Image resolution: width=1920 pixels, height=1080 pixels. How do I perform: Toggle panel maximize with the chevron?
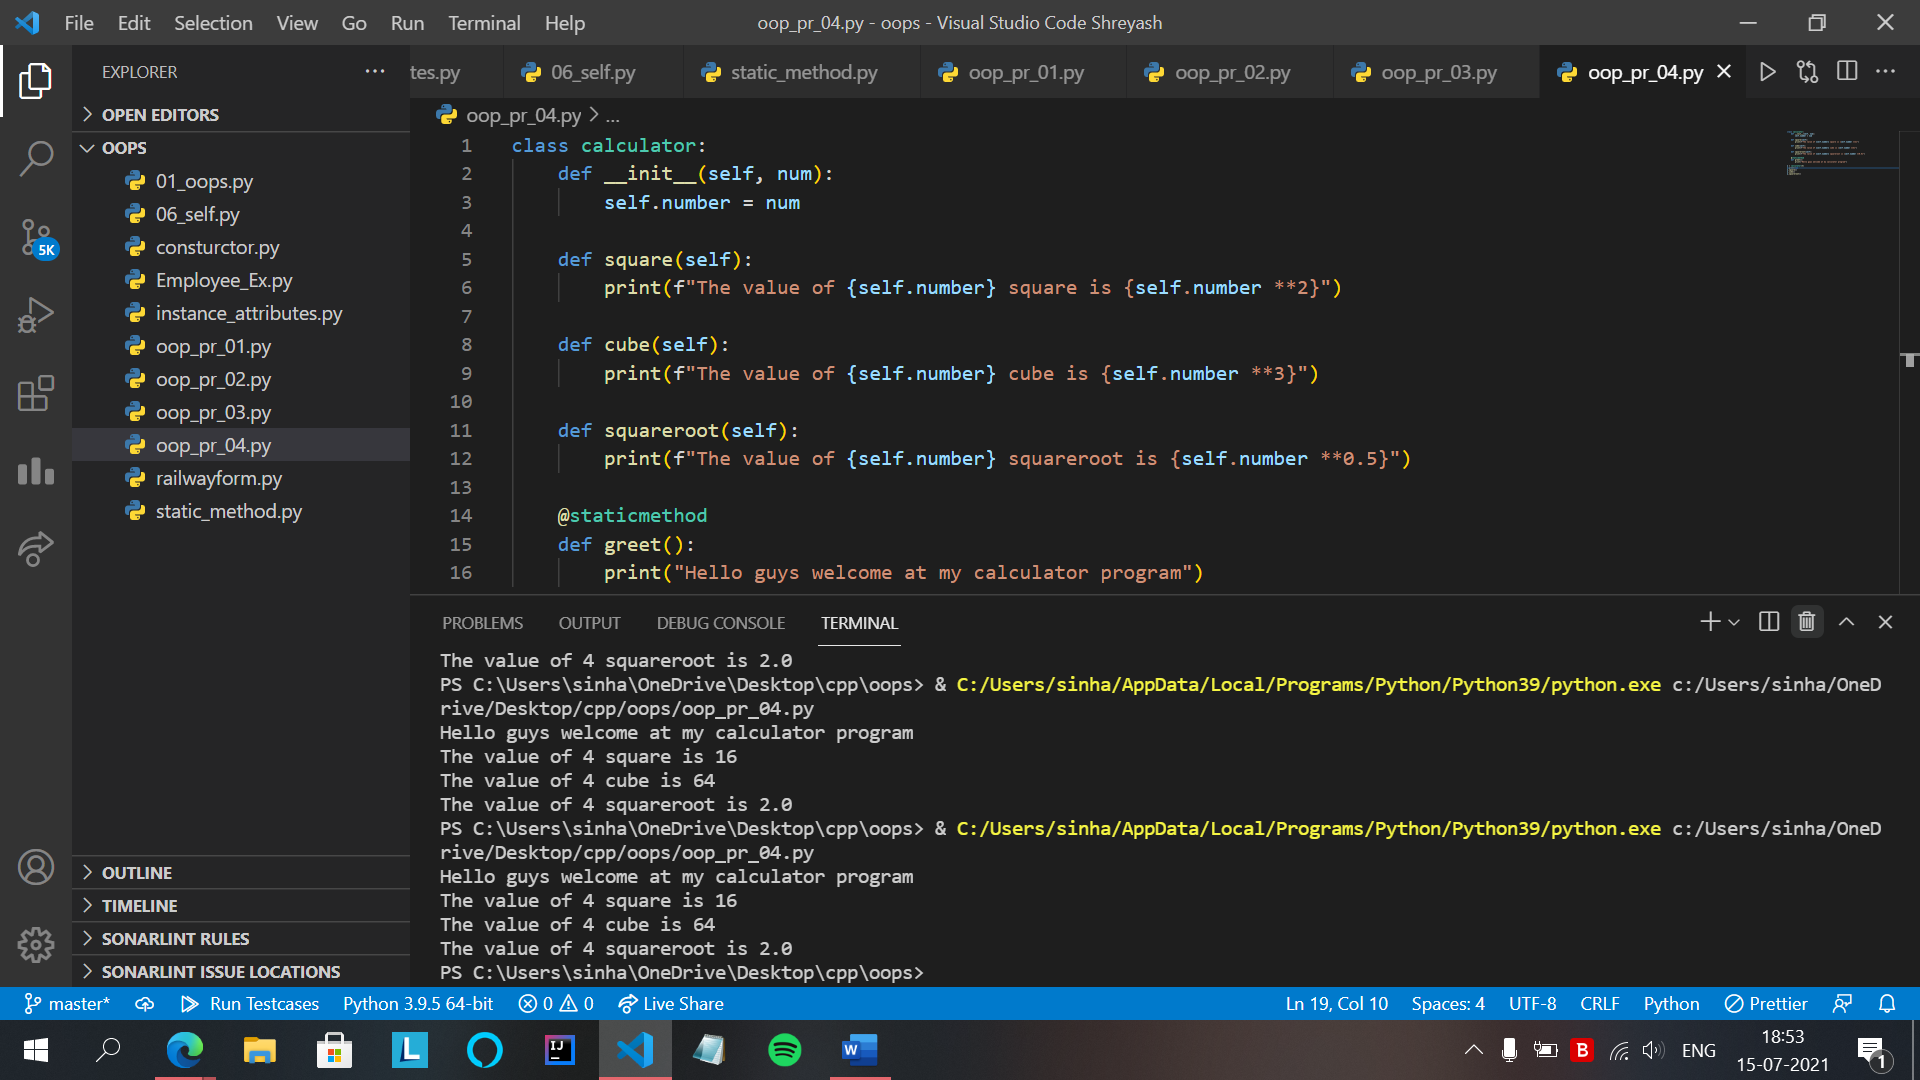pos(1846,621)
